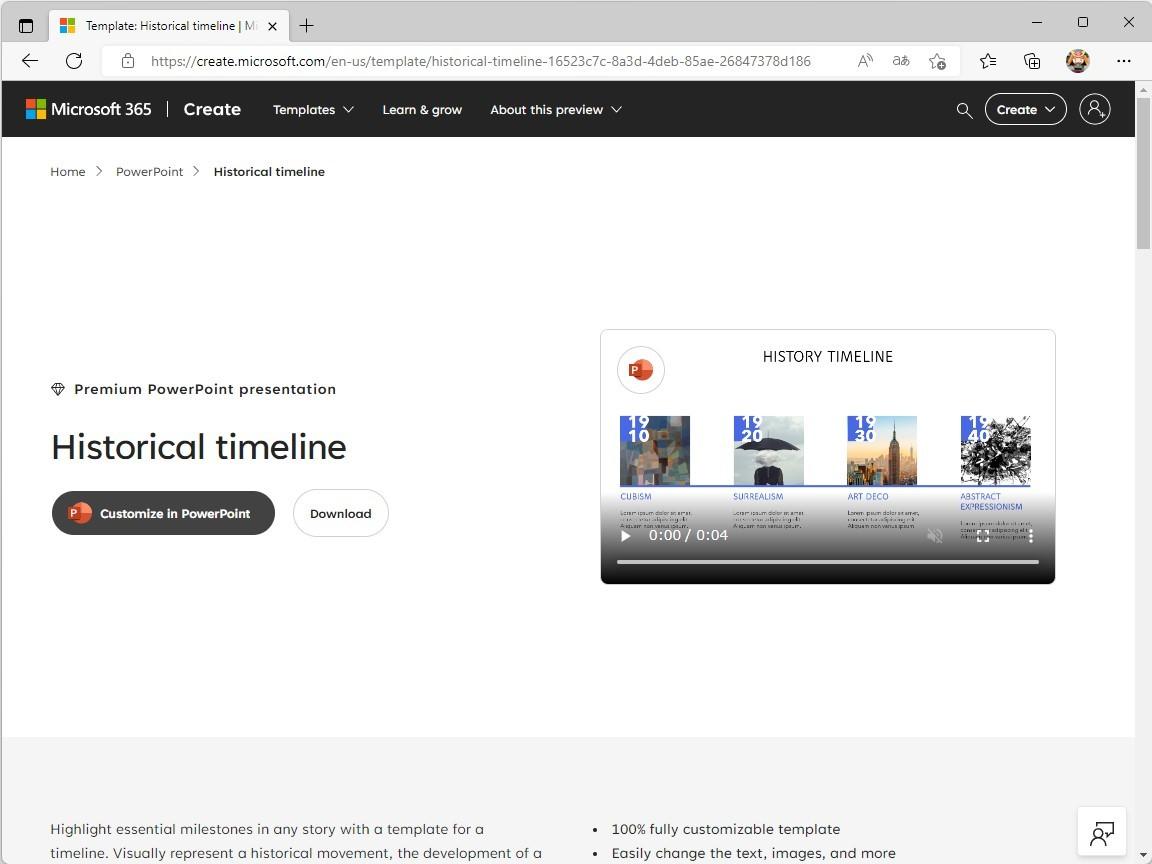Go back to the previous page
1152x864 pixels.
click(30, 61)
